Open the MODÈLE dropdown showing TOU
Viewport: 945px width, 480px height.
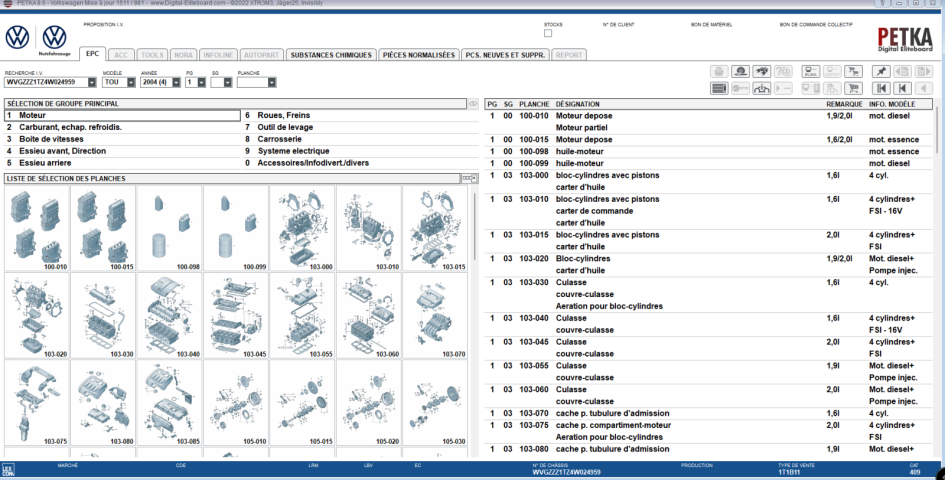click(131, 83)
